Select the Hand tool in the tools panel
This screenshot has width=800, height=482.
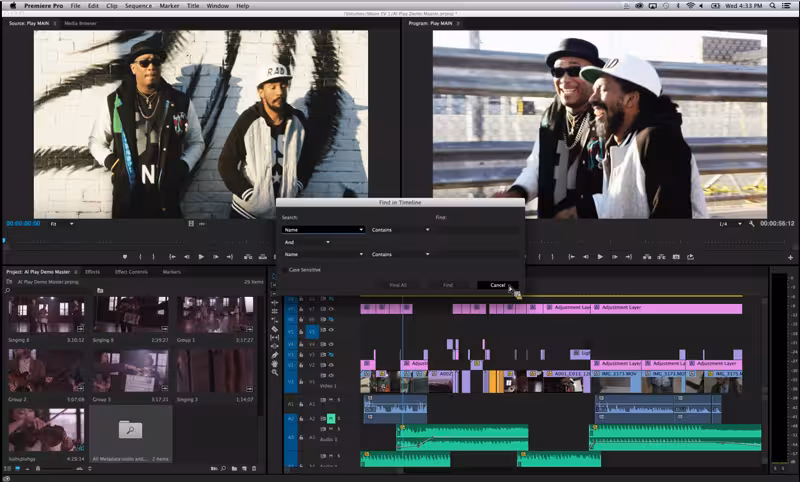pos(274,364)
